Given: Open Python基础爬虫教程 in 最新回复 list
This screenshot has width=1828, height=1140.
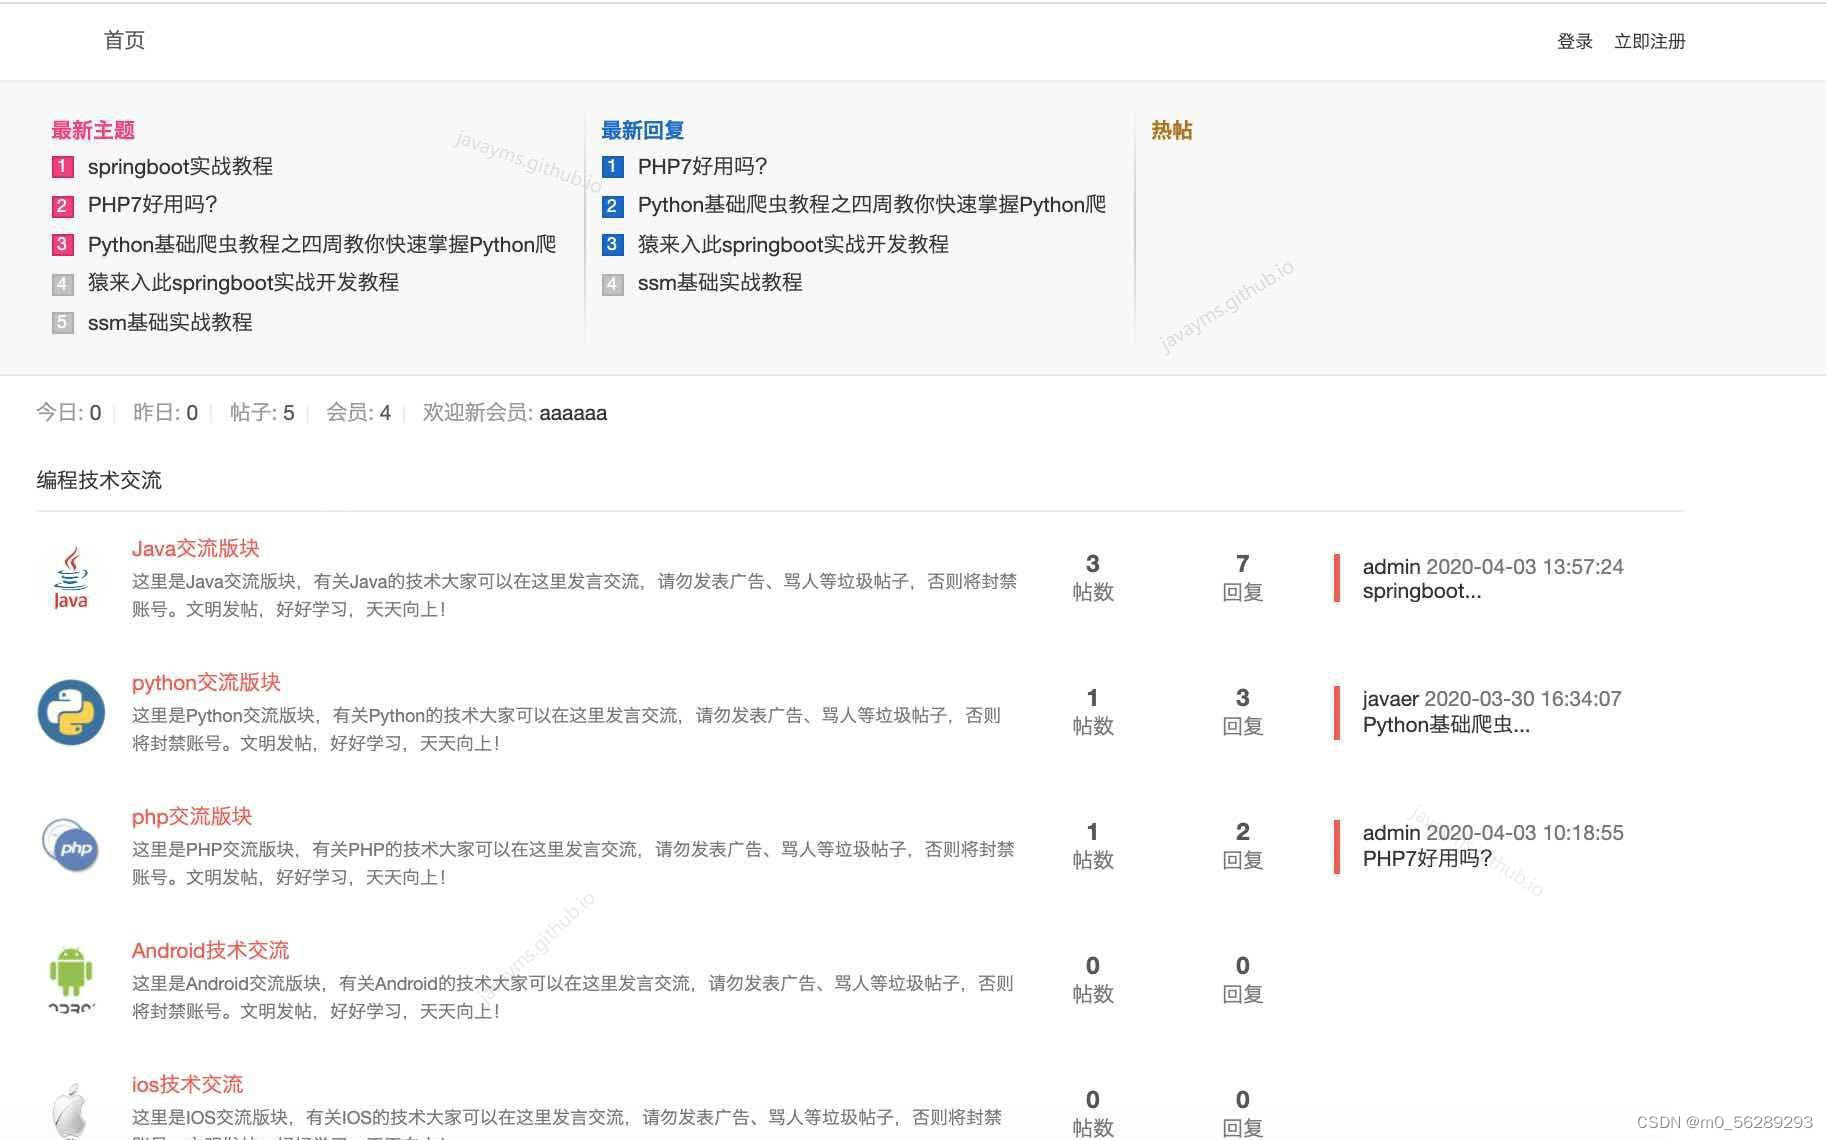Looking at the screenshot, I should click(871, 205).
